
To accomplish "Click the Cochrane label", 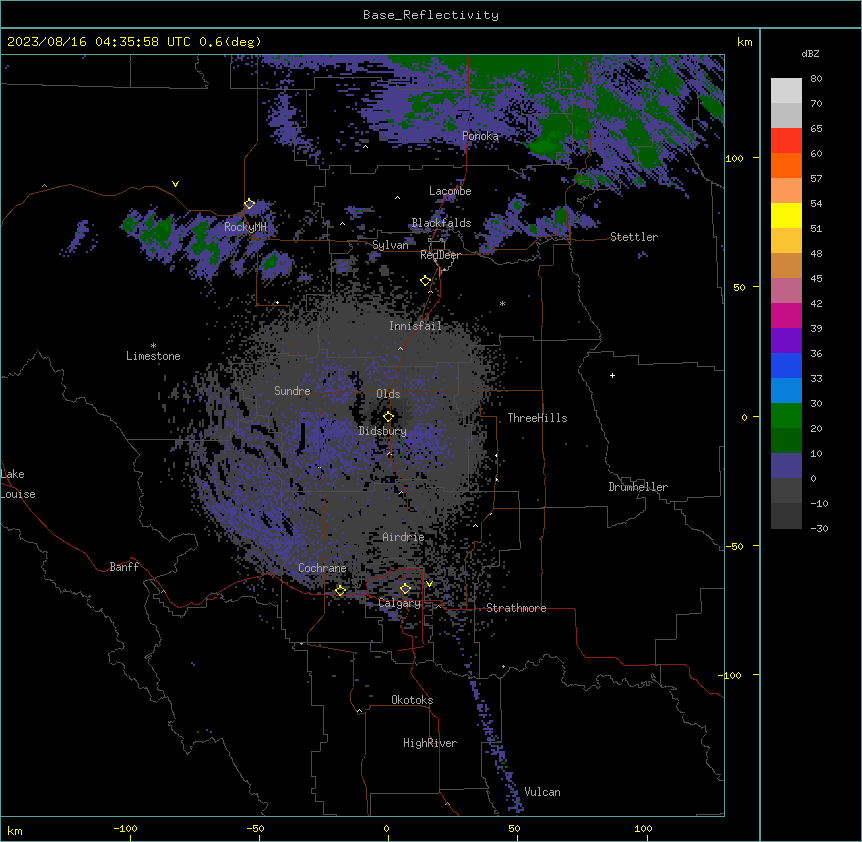I will coord(322,568).
